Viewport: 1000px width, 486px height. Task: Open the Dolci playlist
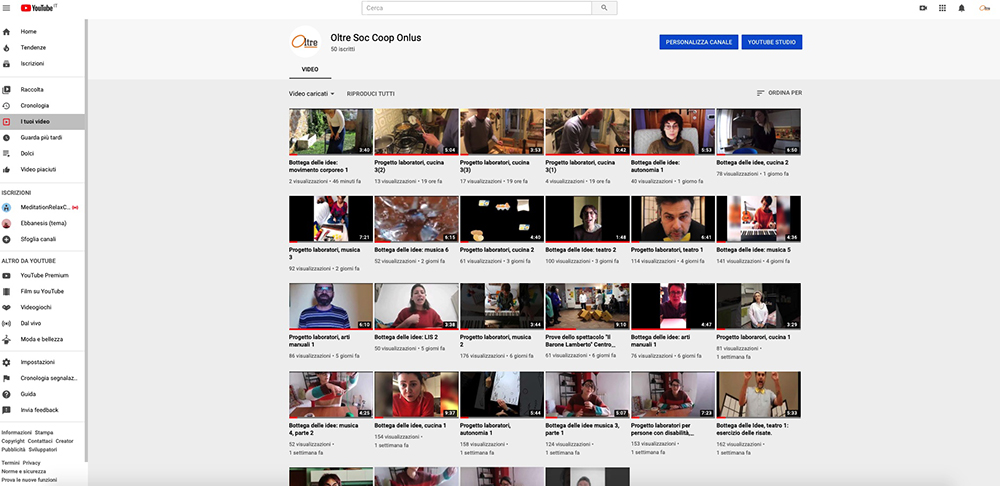click(42, 153)
